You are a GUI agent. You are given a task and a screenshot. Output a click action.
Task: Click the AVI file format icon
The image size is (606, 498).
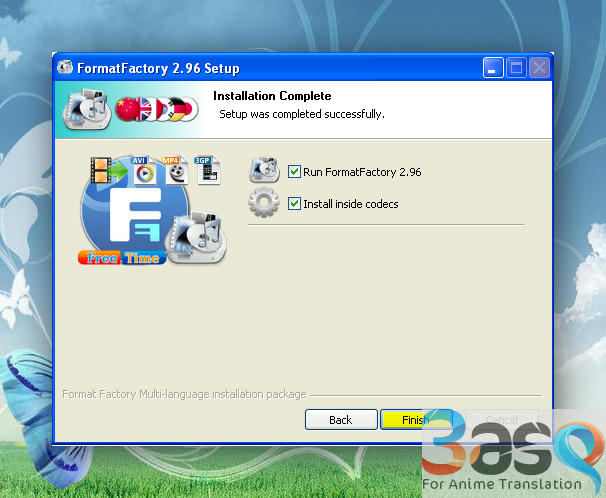[x=144, y=170]
